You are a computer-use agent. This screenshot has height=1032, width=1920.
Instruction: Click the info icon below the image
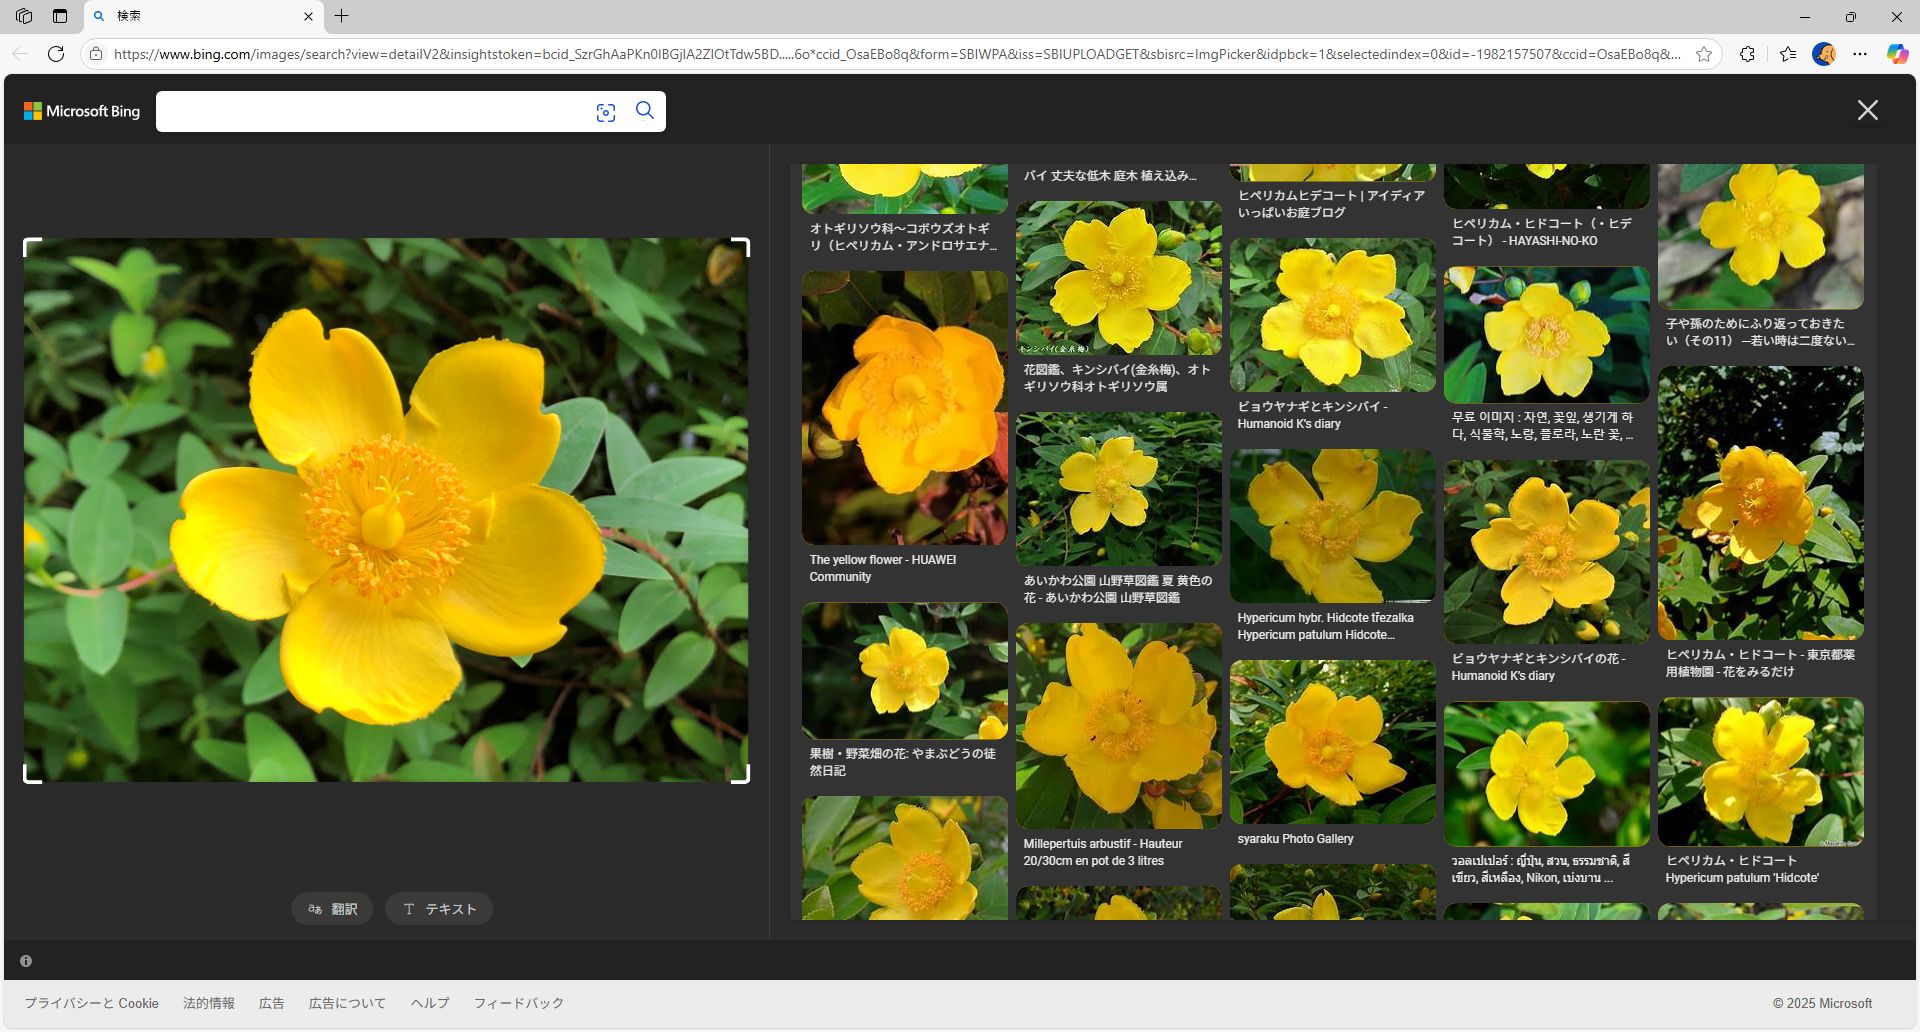[26, 961]
